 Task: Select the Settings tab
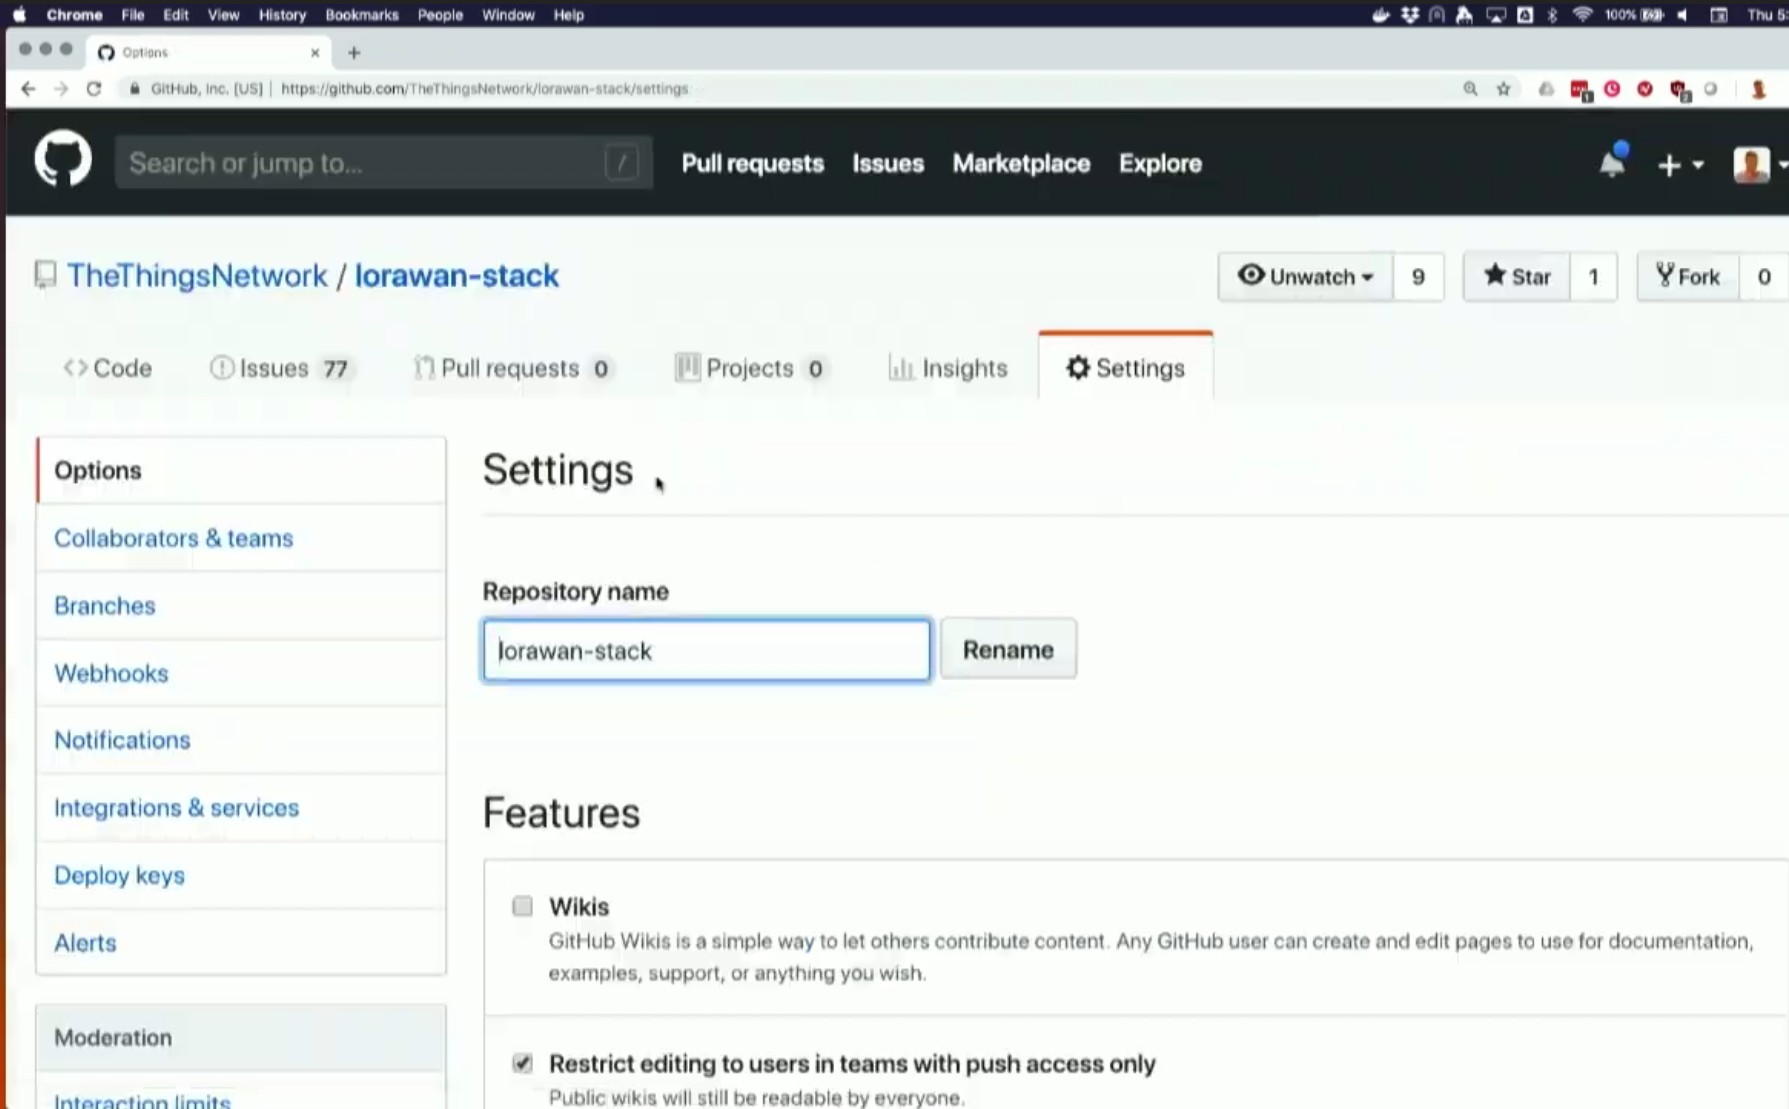pos(1126,368)
